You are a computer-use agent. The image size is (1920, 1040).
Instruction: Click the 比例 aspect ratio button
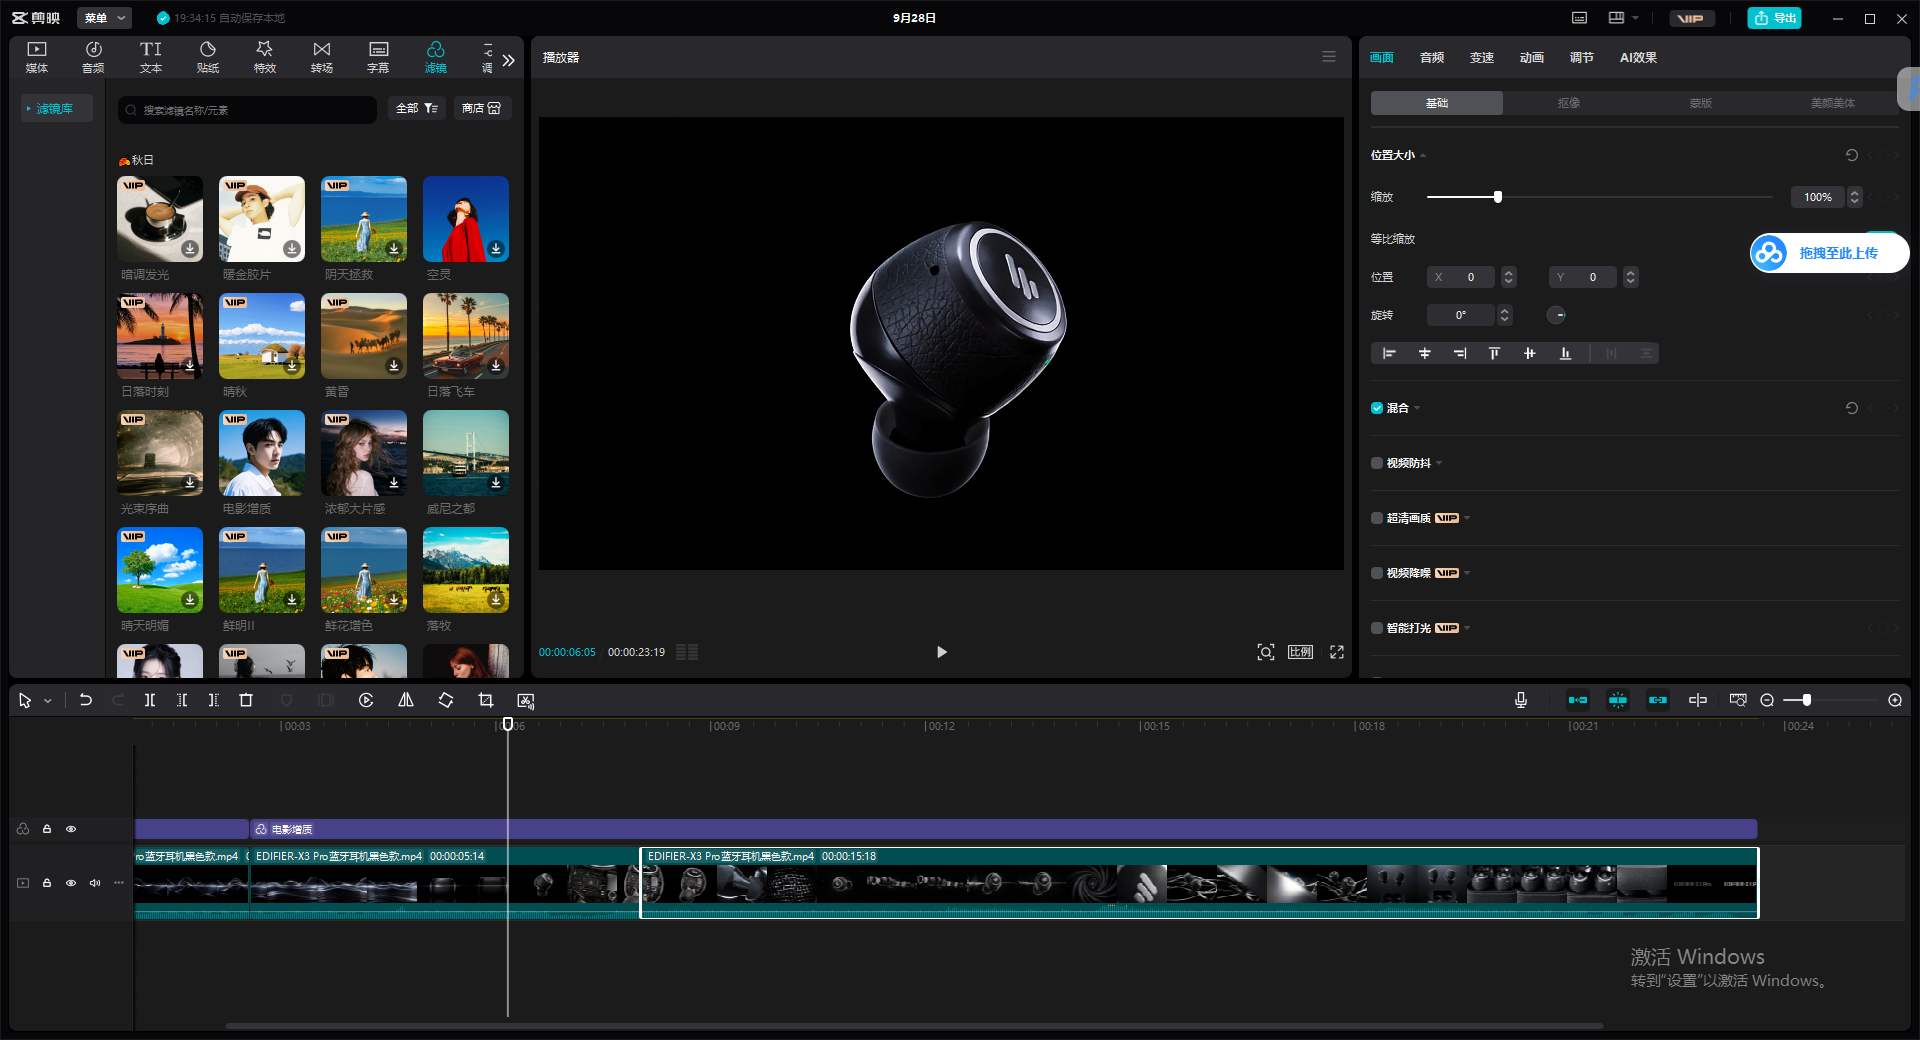click(x=1300, y=652)
